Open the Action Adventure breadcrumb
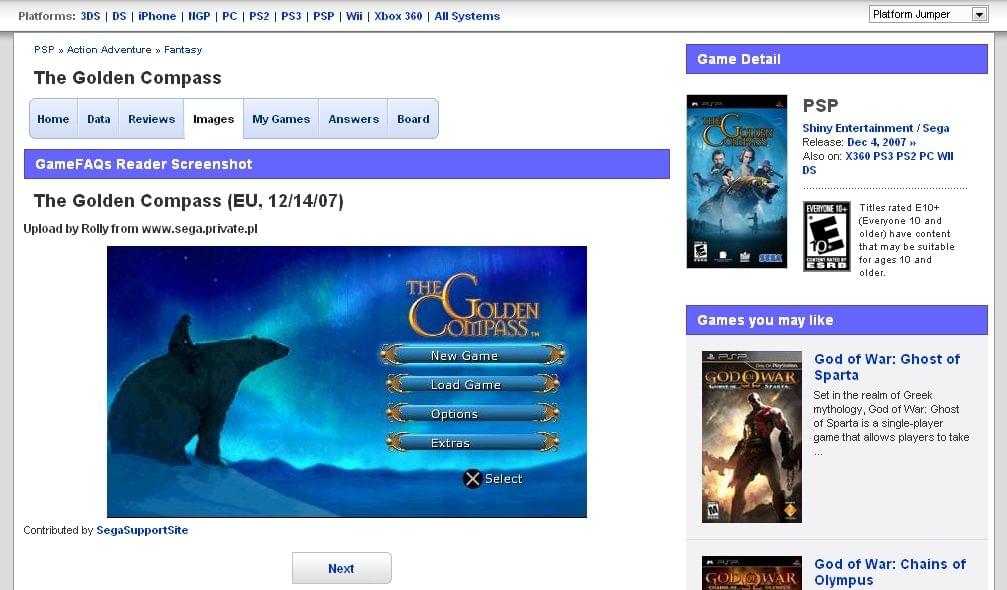The height and width of the screenshot is (590, 1007). pyautogui.click(x=109, y=49)
